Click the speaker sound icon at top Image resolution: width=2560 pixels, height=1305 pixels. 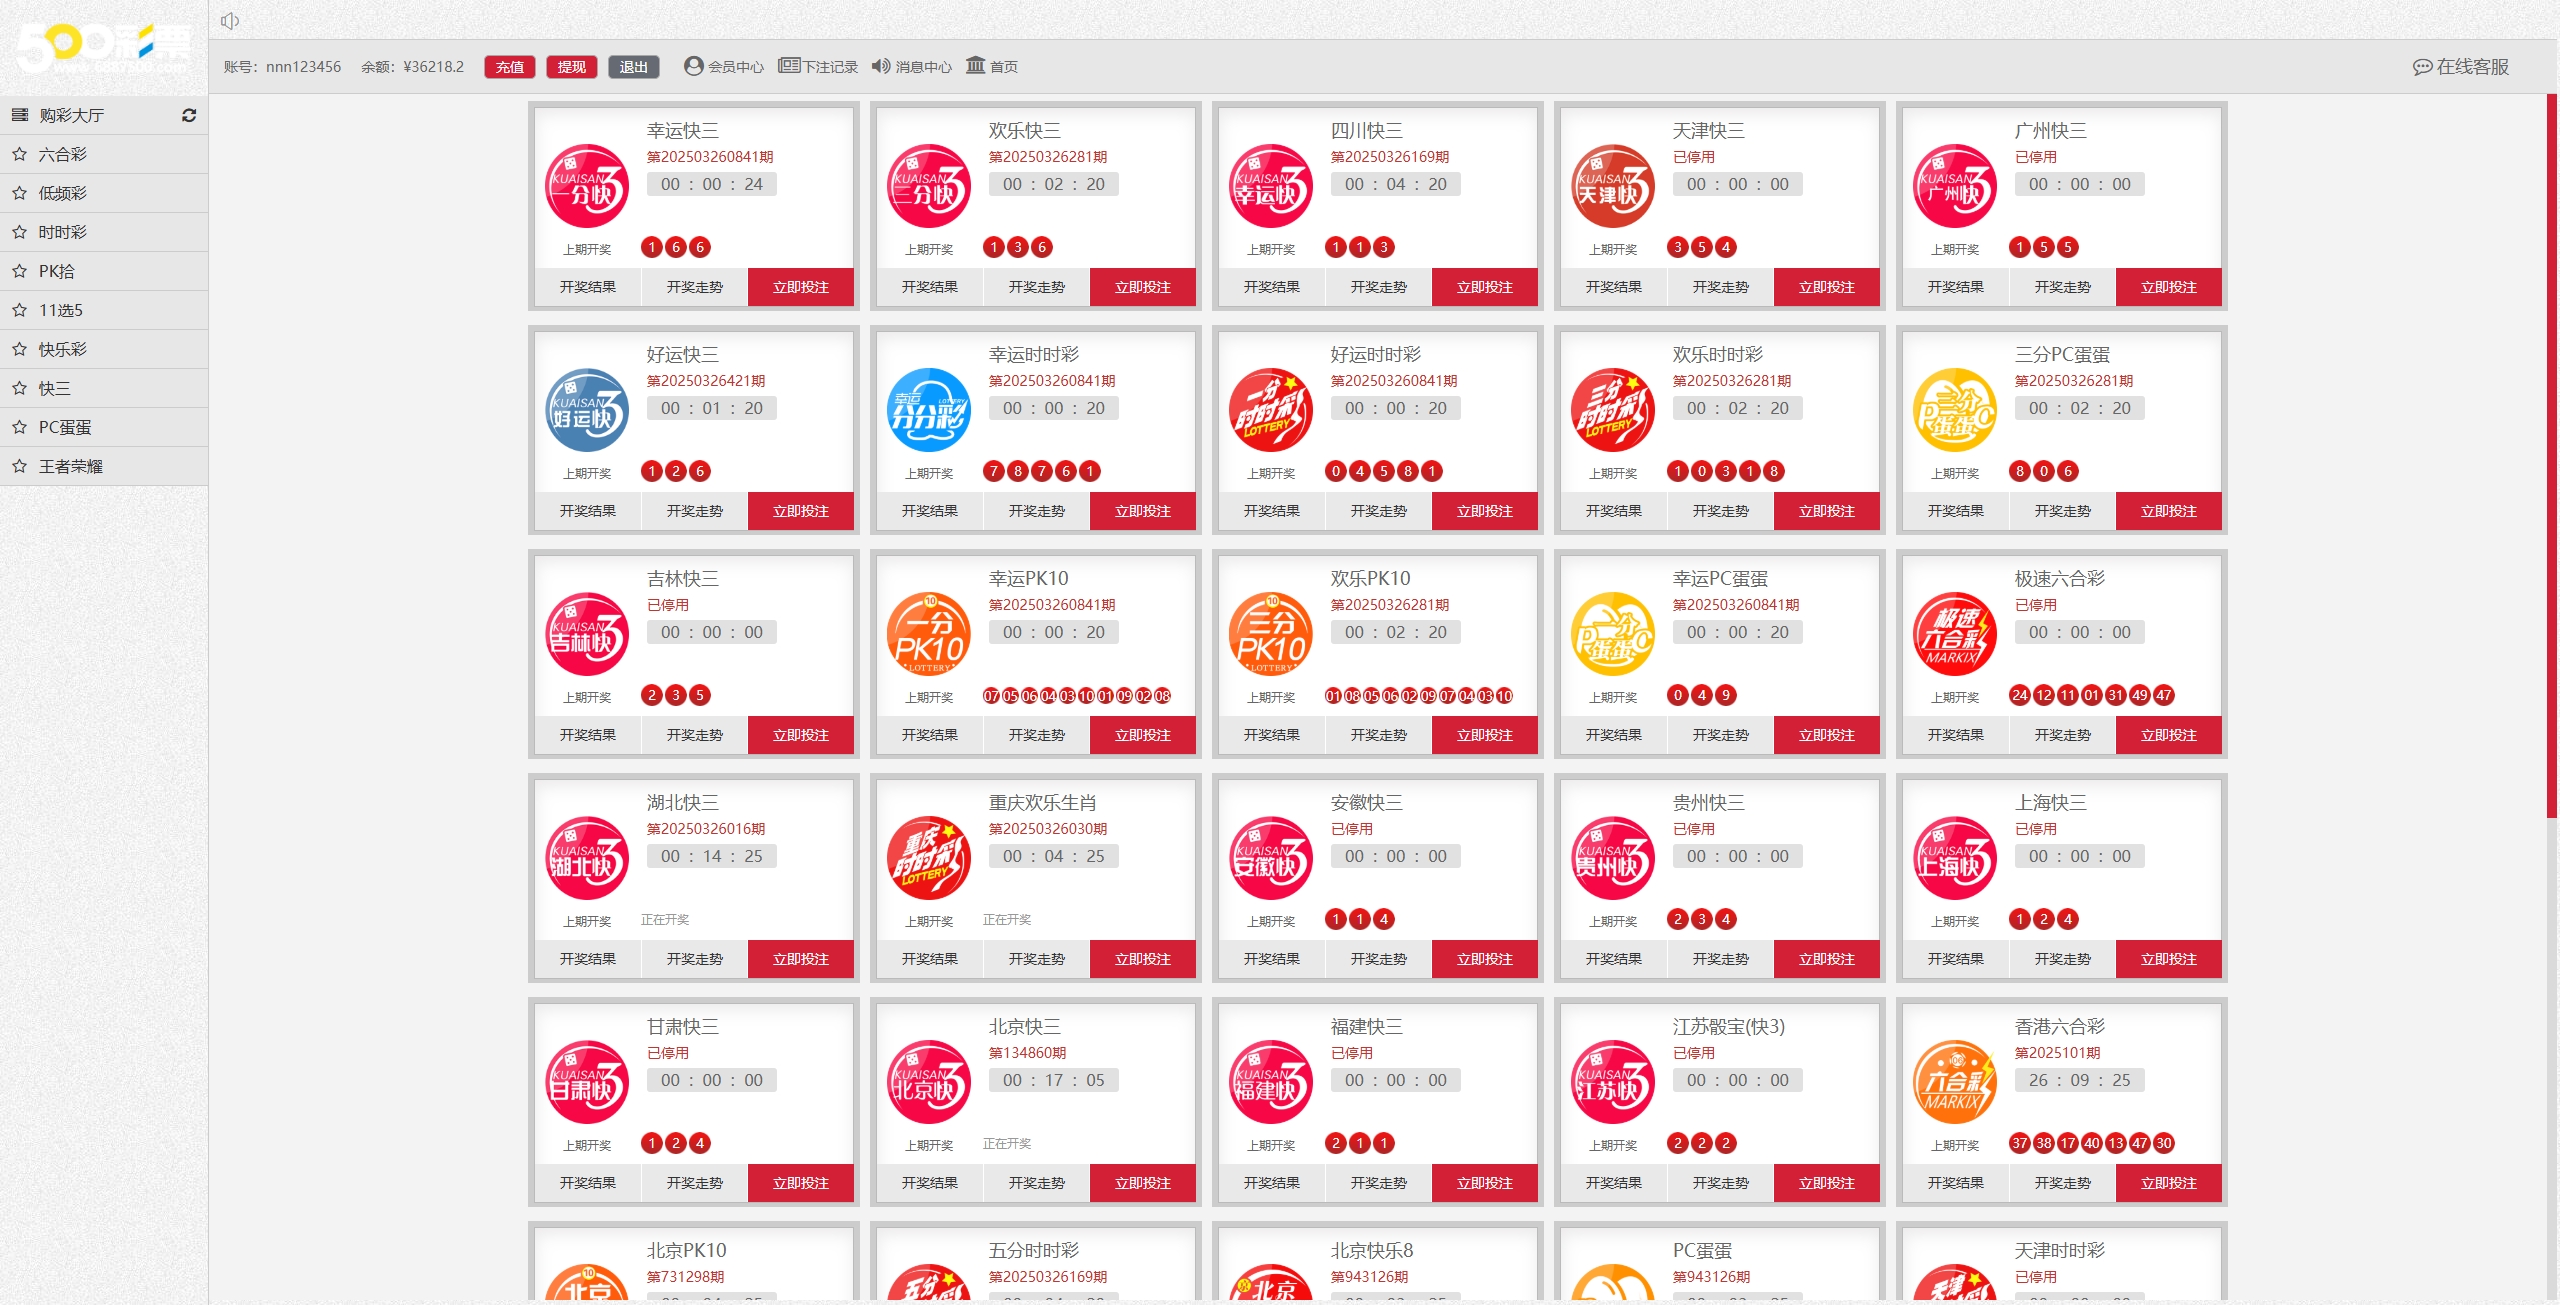(x=230, y=21)
